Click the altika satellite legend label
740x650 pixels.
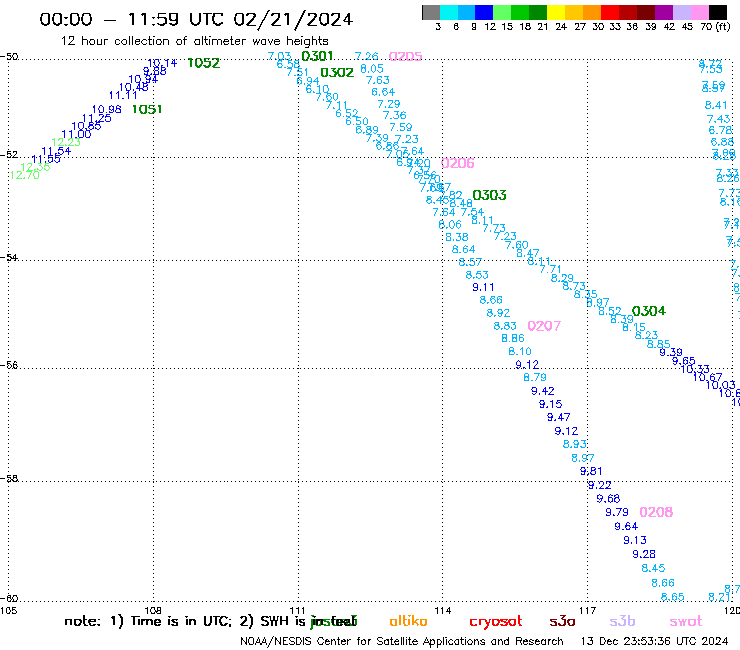408,621
